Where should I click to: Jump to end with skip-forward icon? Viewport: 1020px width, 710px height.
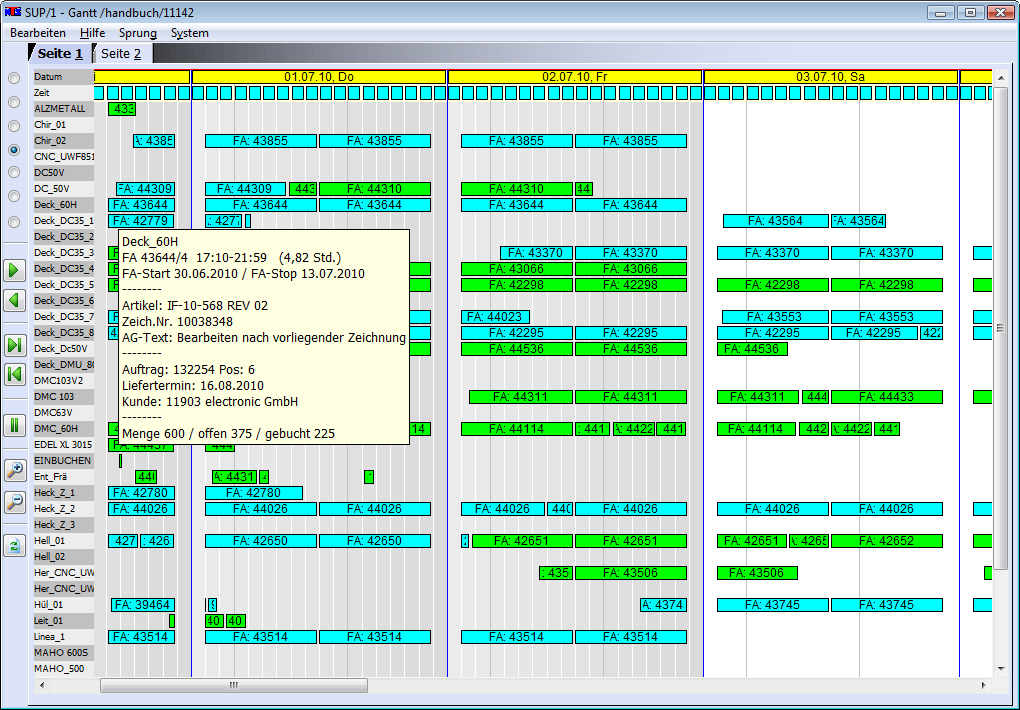pyautogui.click(x=14, y=345)
